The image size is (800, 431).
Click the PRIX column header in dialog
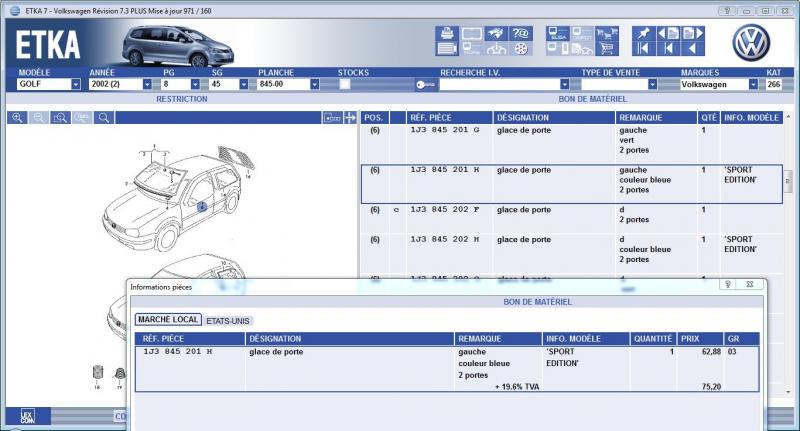point(699,339)
